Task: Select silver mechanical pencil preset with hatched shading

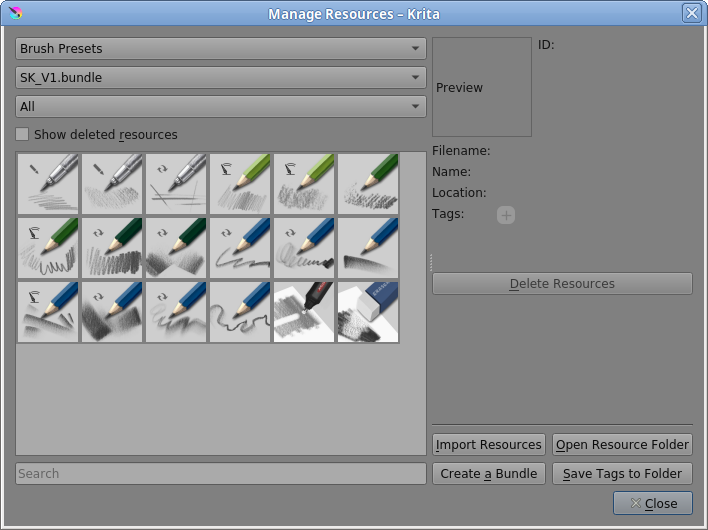Action: [112, 184]
